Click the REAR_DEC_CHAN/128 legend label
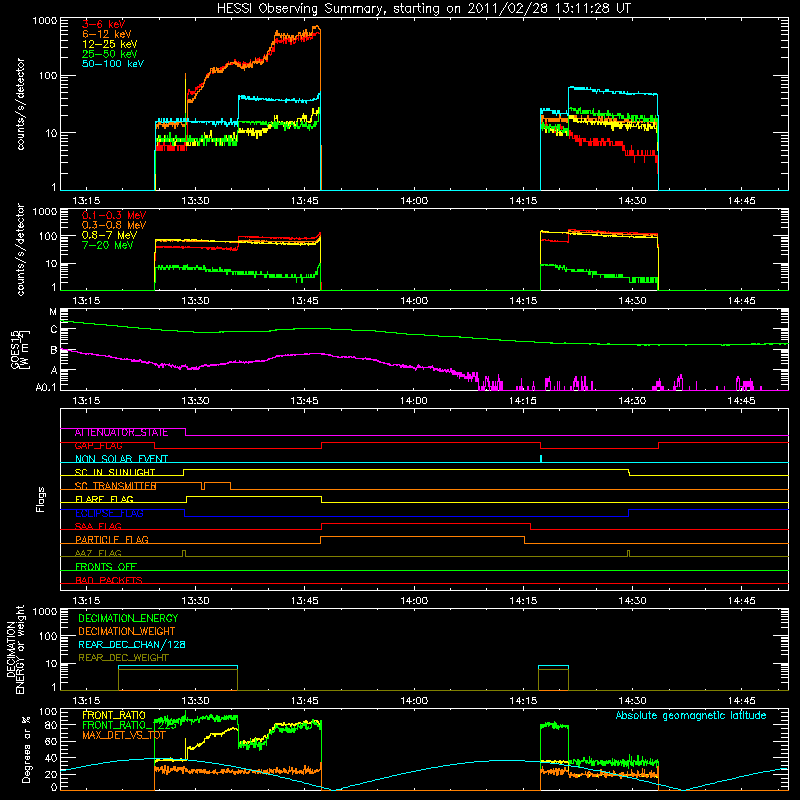 (x=132, y=645)
